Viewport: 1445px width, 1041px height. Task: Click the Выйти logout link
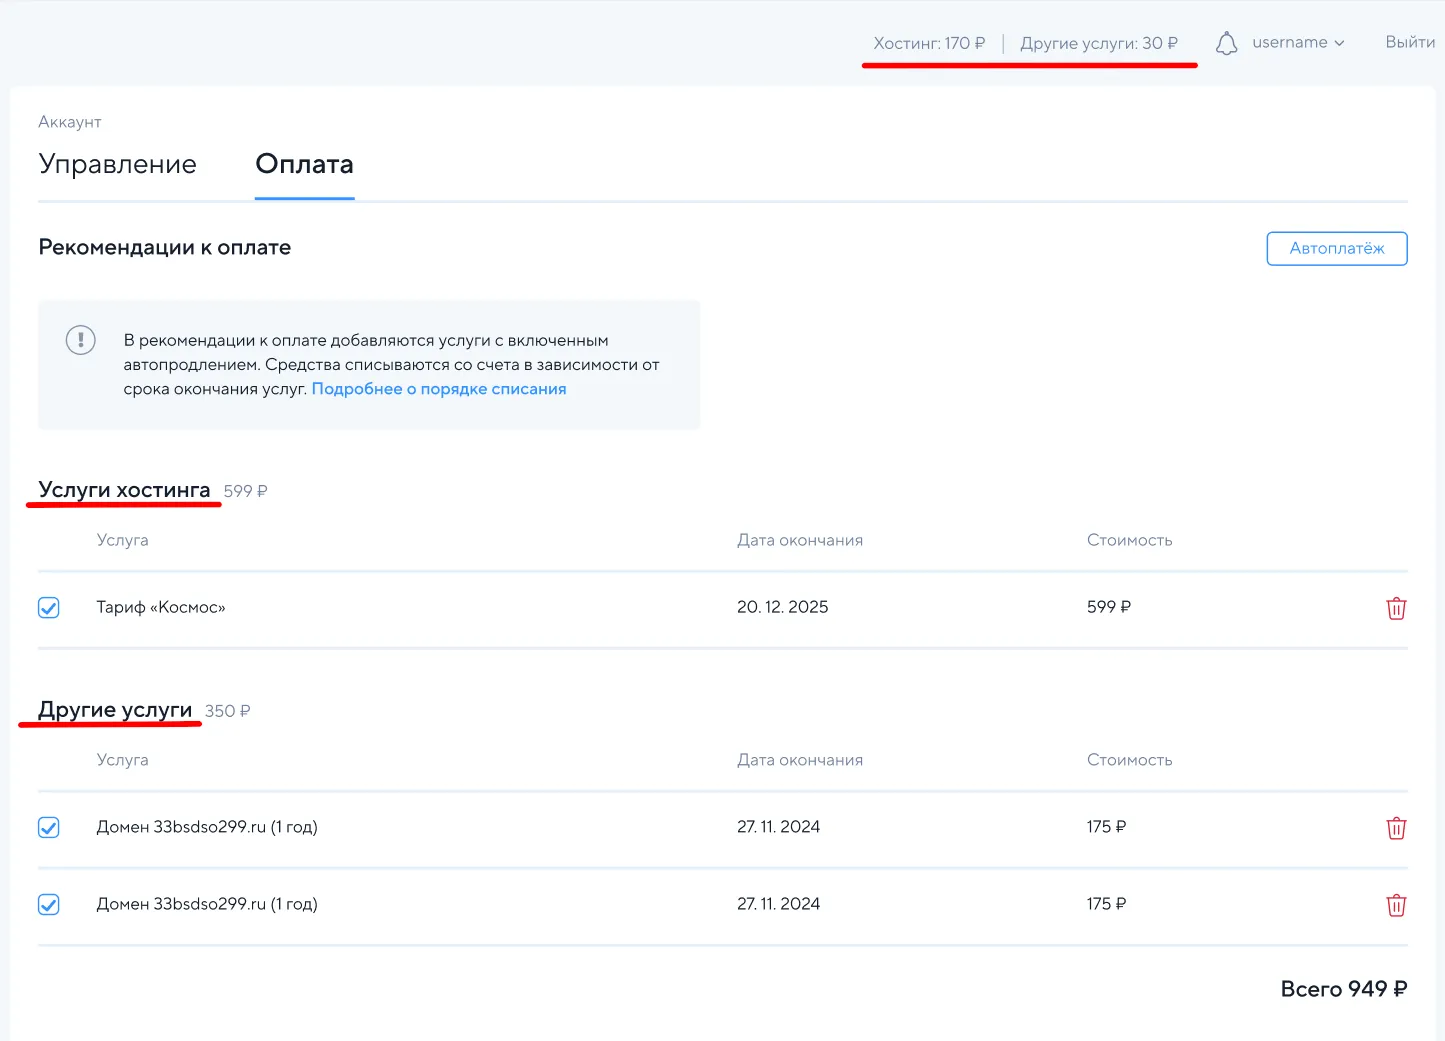click(x=1409, y=42)
